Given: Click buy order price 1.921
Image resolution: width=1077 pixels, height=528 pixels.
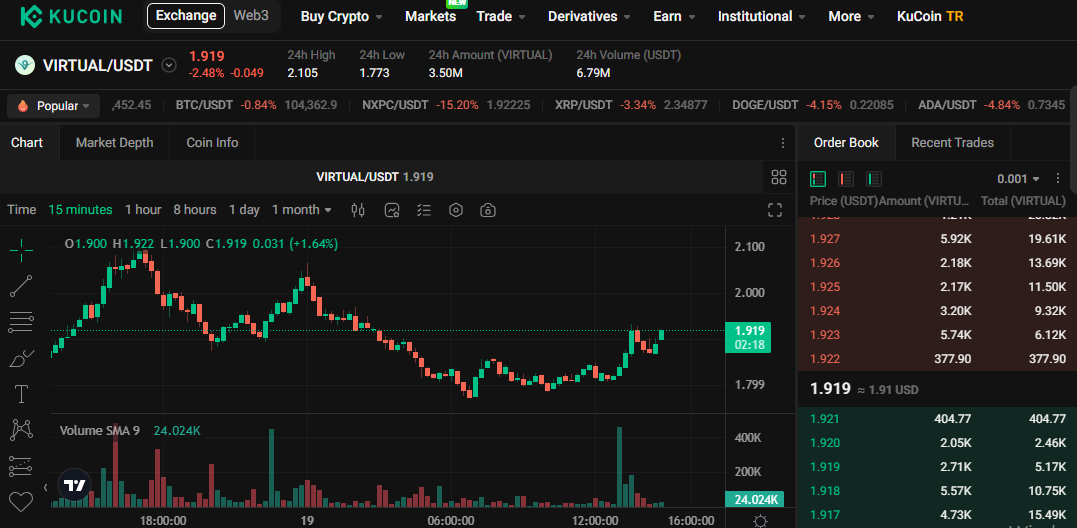Looking at the screenshot, I should point(825,419).
